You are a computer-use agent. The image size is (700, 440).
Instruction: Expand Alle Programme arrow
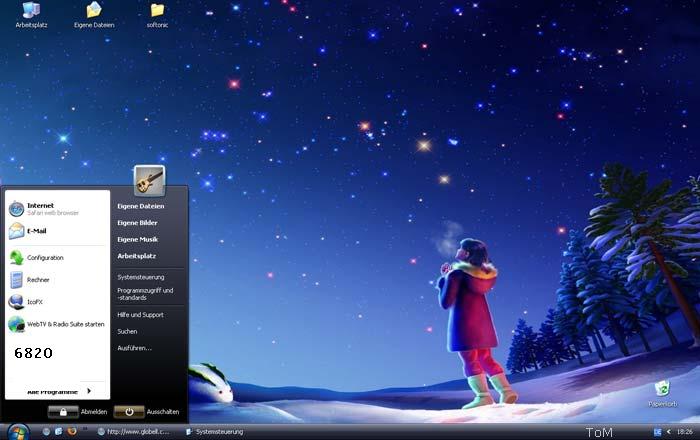coord(89,391)
